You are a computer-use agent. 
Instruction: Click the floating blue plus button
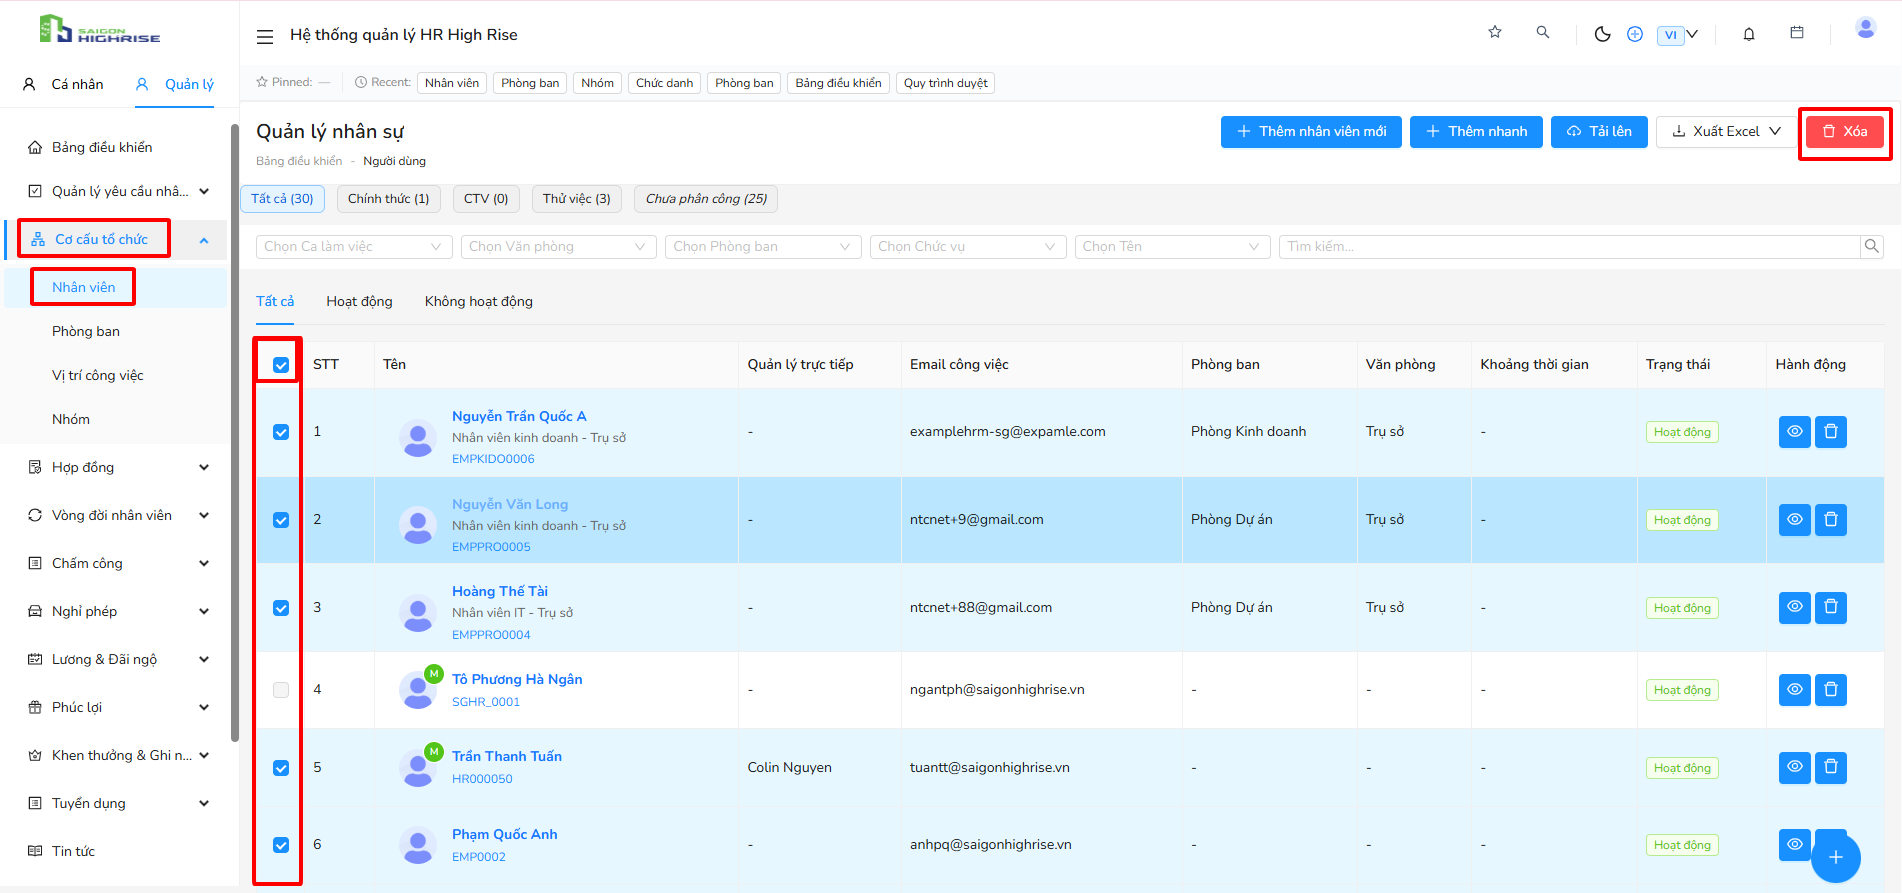[1836, 858]
